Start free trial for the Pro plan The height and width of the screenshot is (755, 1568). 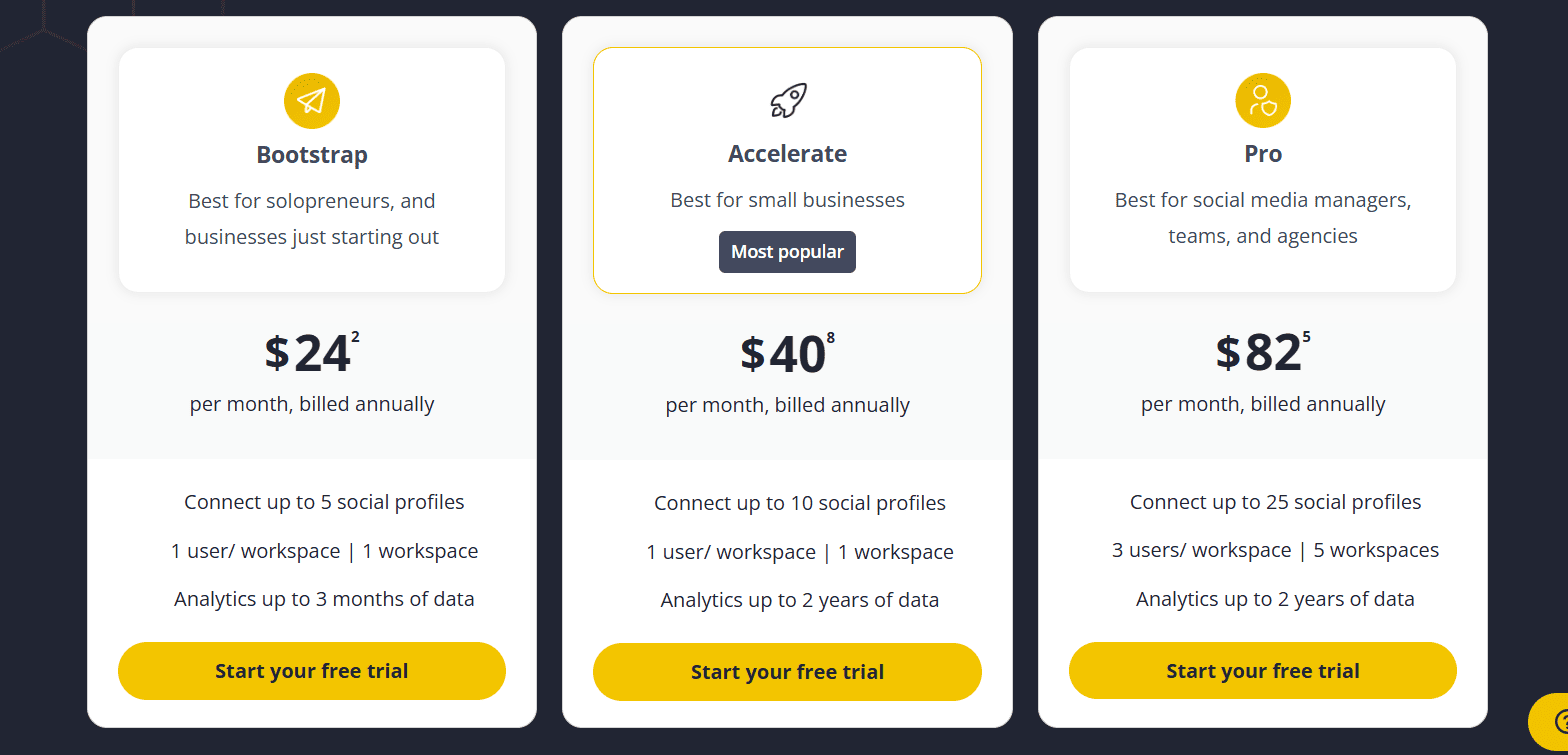point(1262,671)
